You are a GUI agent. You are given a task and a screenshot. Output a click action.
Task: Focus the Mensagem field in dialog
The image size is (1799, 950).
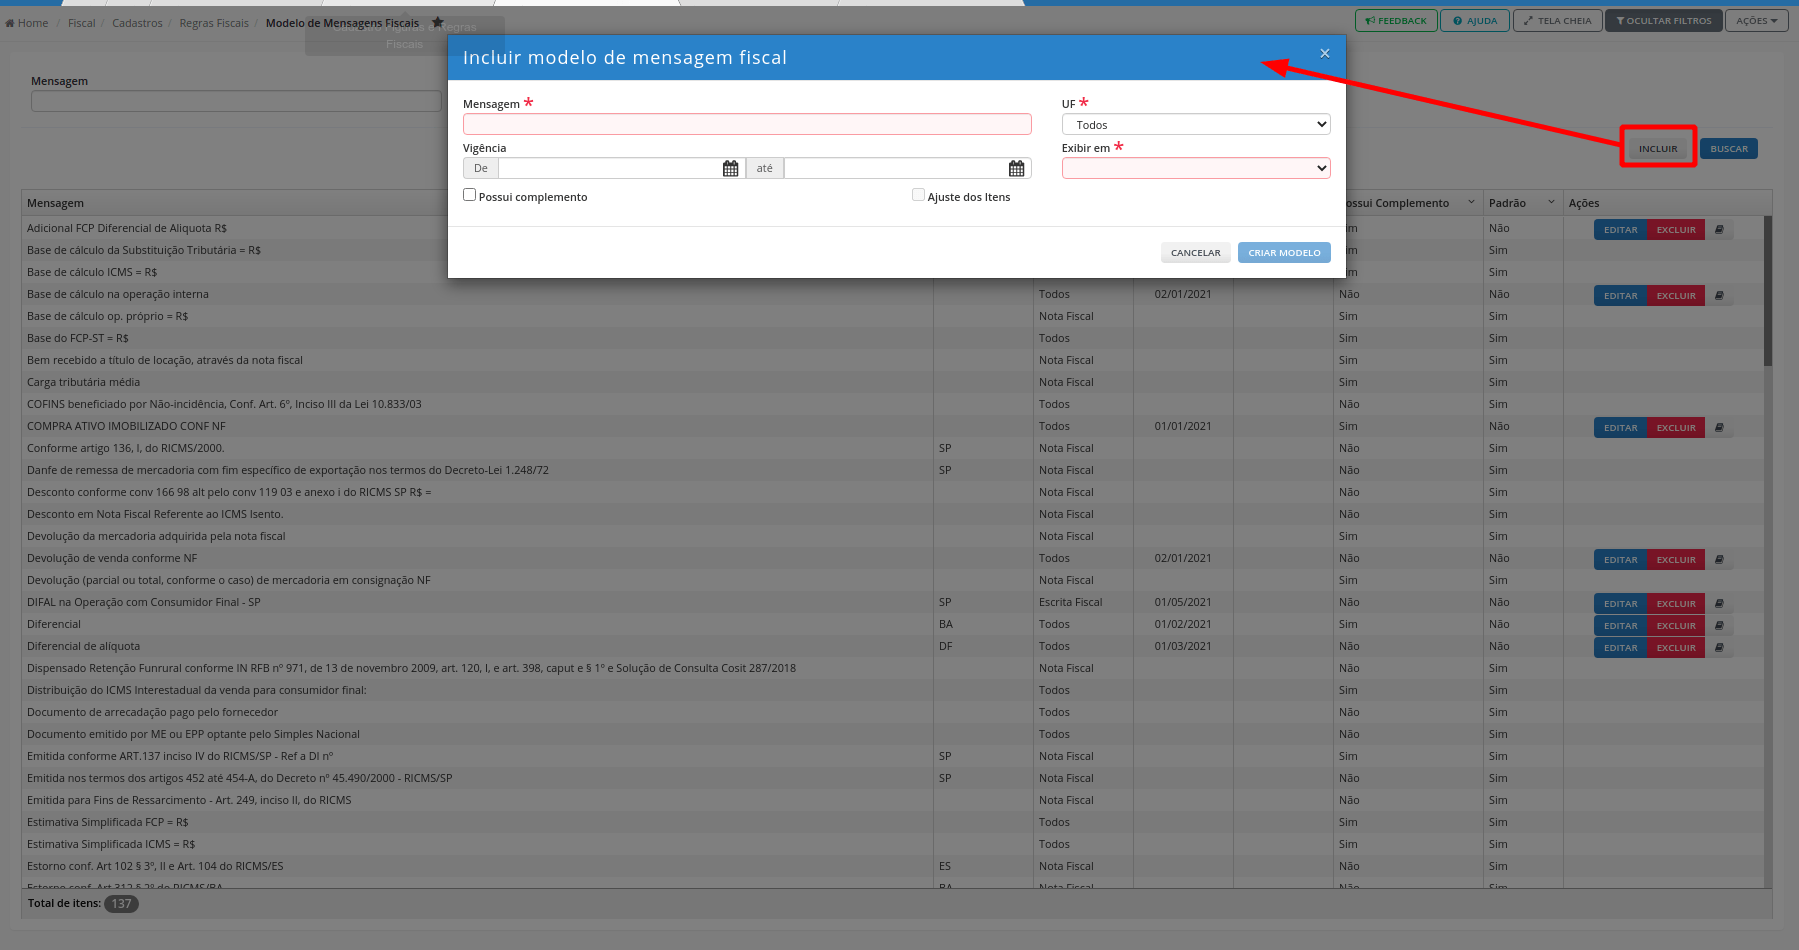tap(747, 124)
